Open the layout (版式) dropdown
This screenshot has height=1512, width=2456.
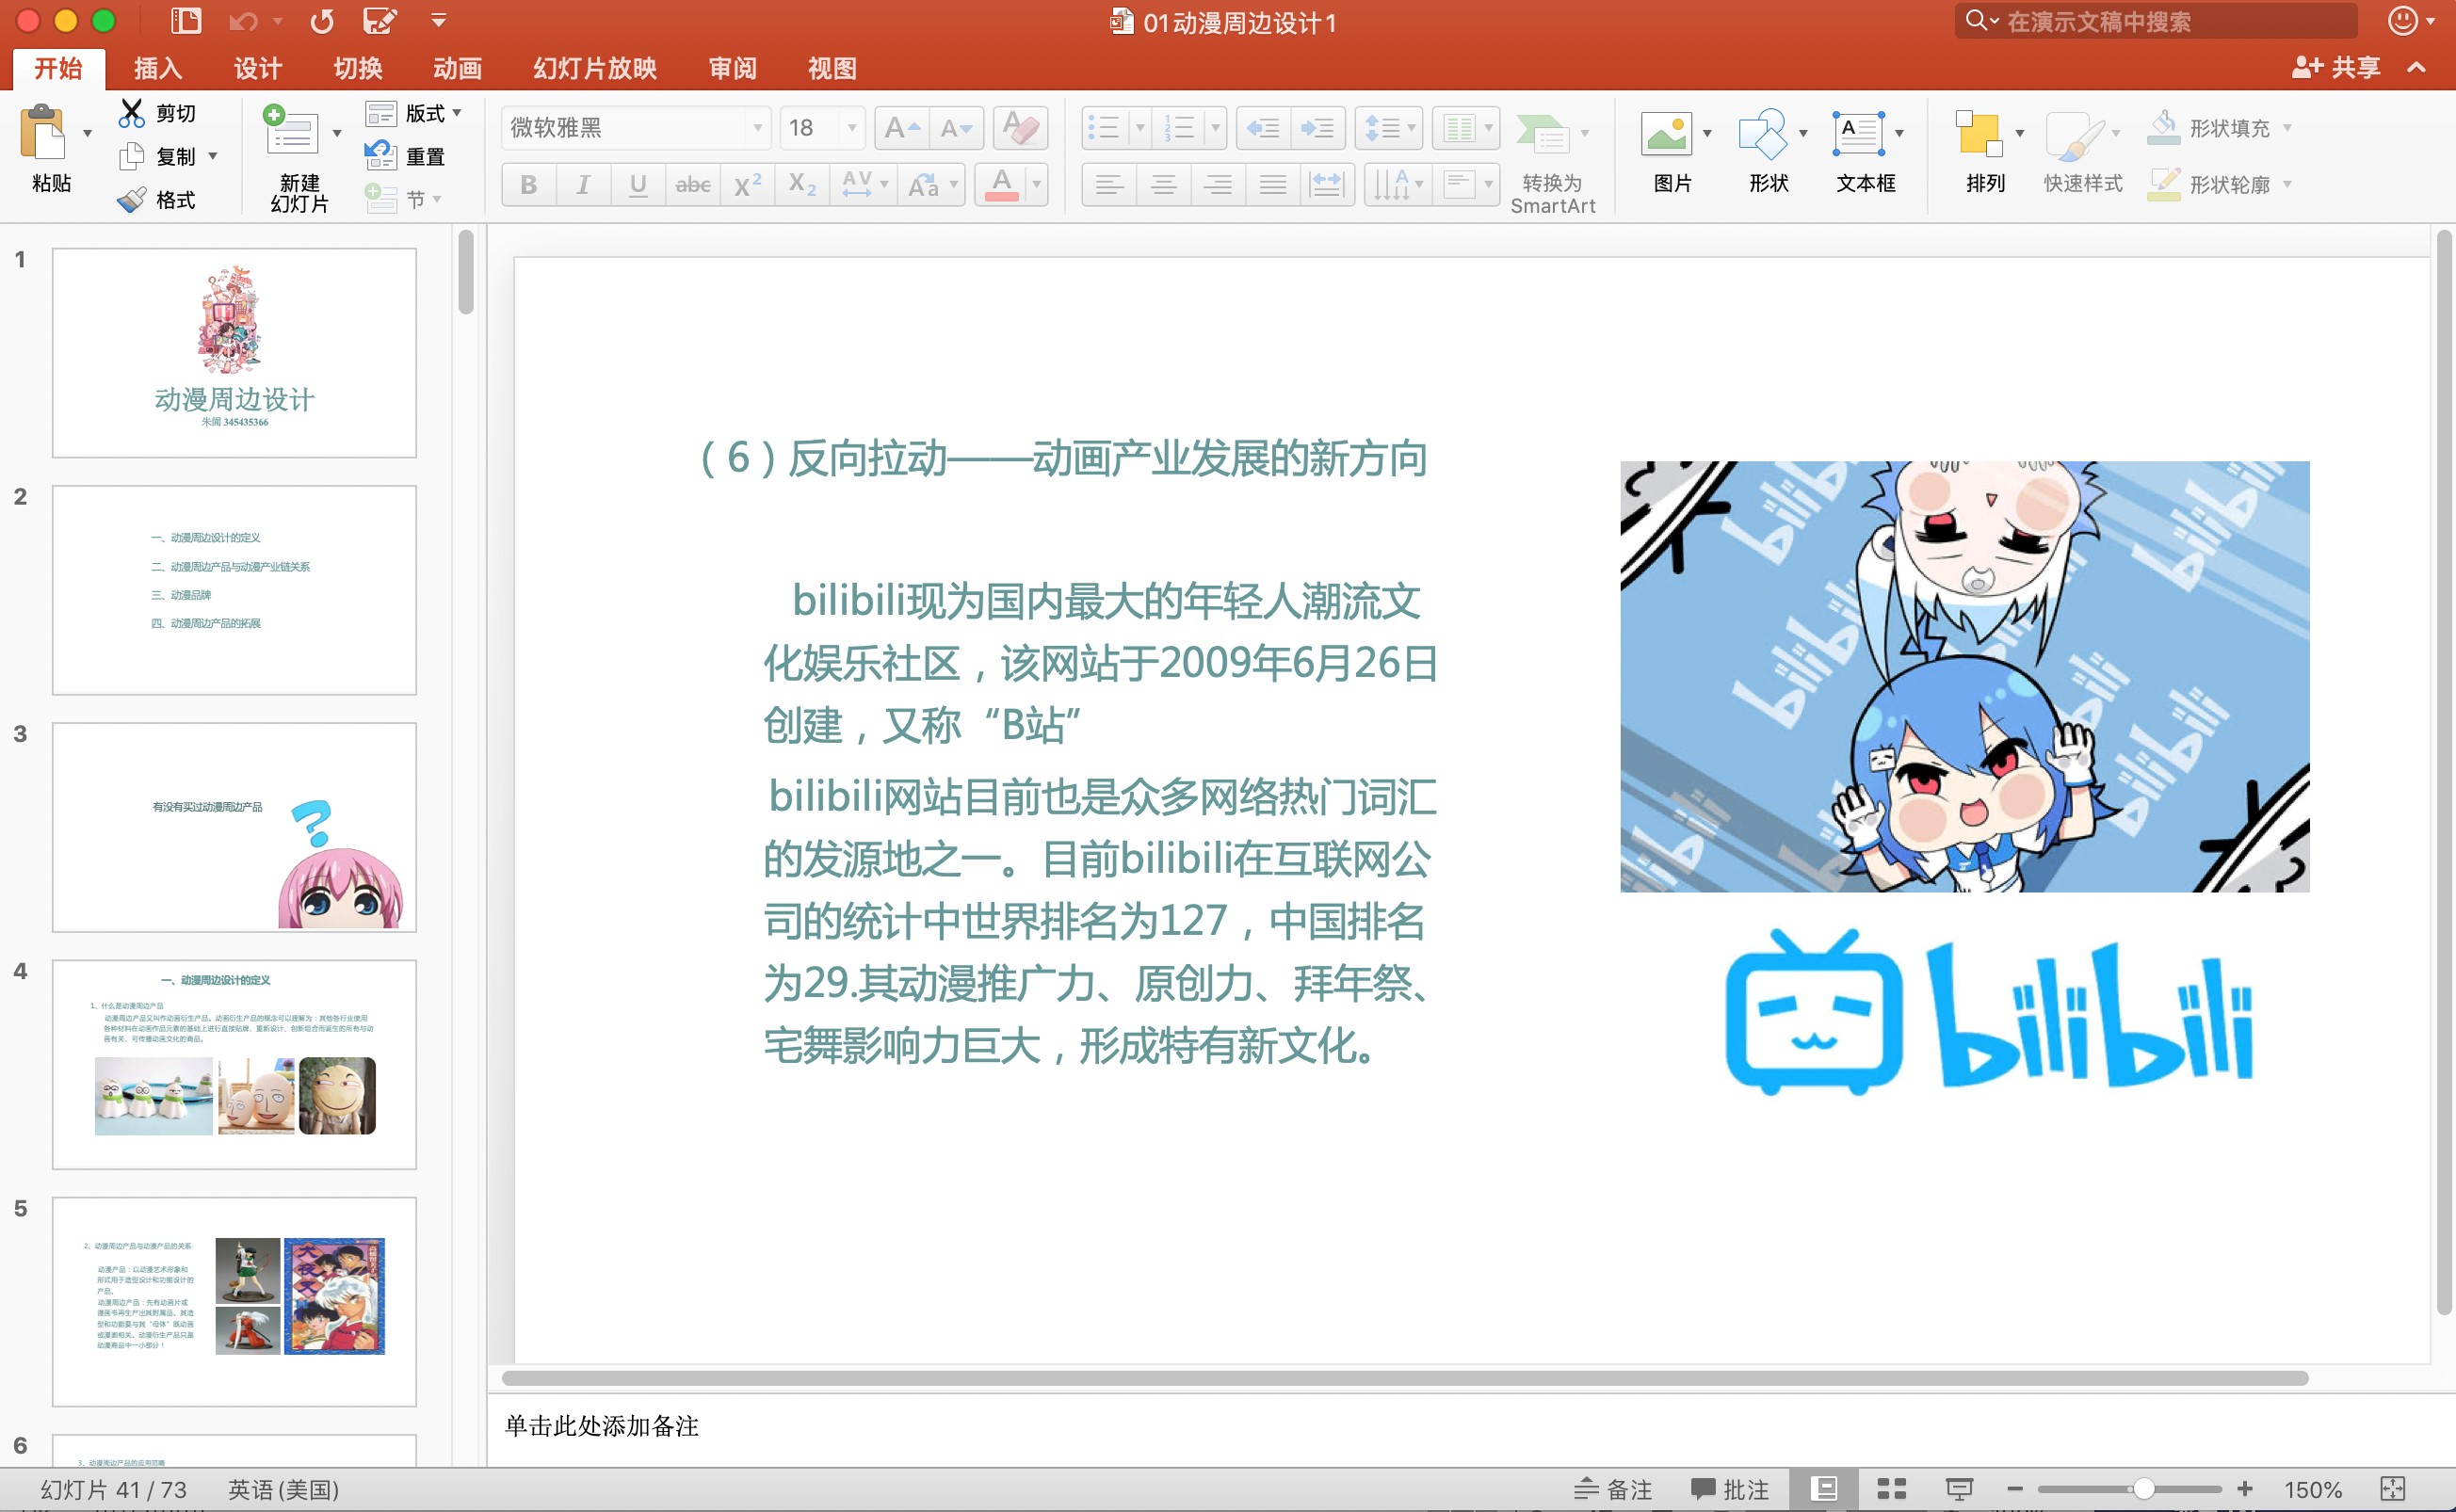(x=457, y=113)
